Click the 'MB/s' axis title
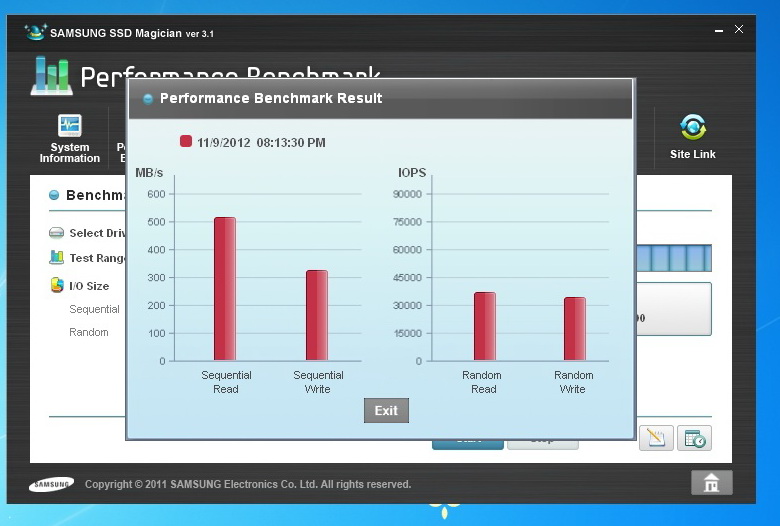780x526 pixels. (x=149, y=173)
